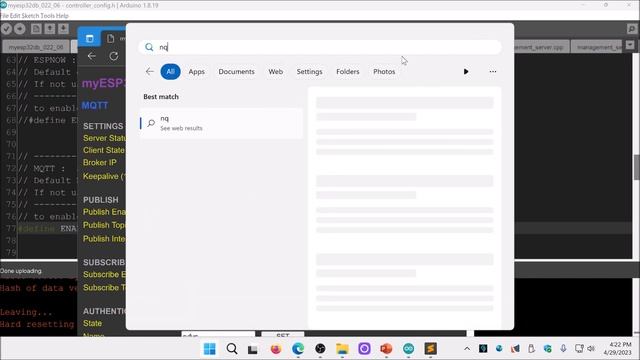The width and height of the screenshot is (640, 360).
Task: Click the page document icon on browser tab
Action: [x=110, y=39]
